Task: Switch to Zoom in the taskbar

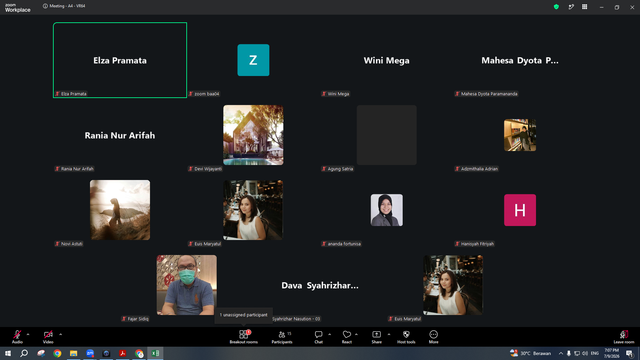Action: click(x=90, y=353)
